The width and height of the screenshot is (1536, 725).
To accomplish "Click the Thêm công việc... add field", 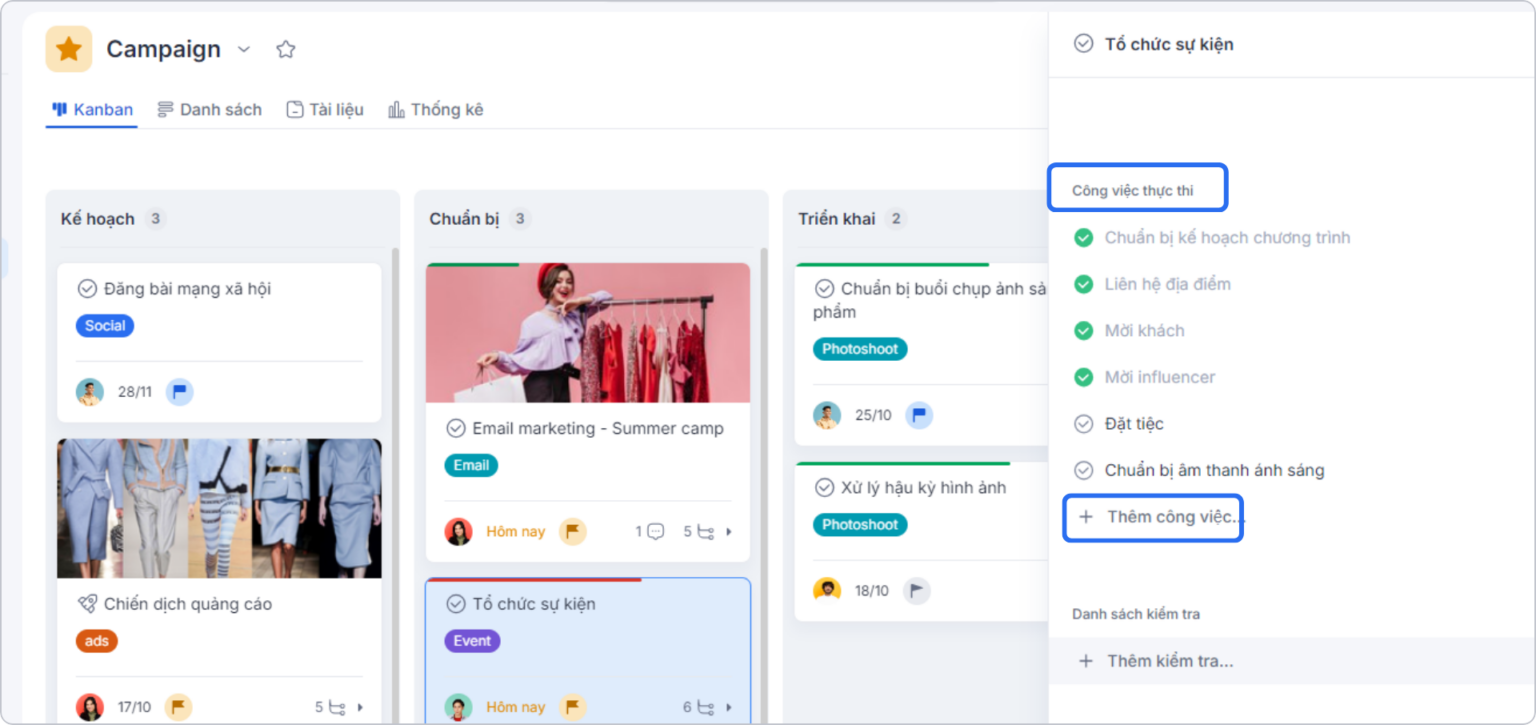I will (1153, 518).
